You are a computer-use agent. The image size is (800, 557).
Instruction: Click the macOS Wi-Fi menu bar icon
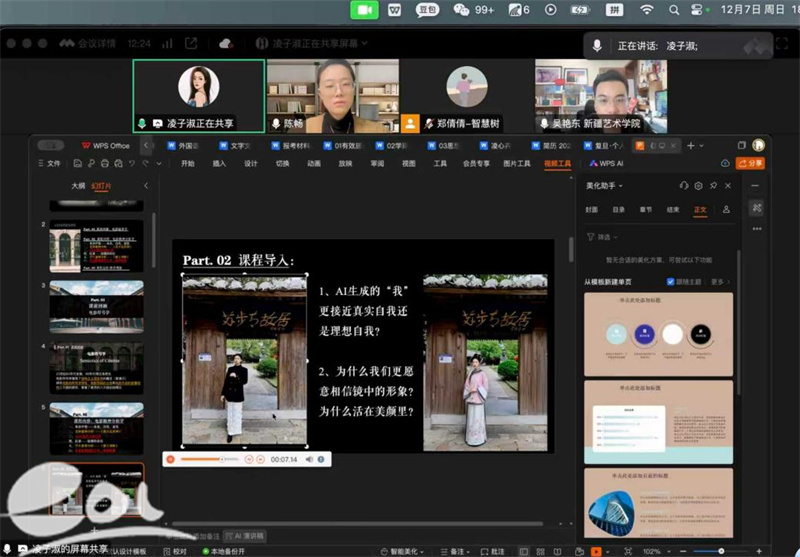(647, 10)
